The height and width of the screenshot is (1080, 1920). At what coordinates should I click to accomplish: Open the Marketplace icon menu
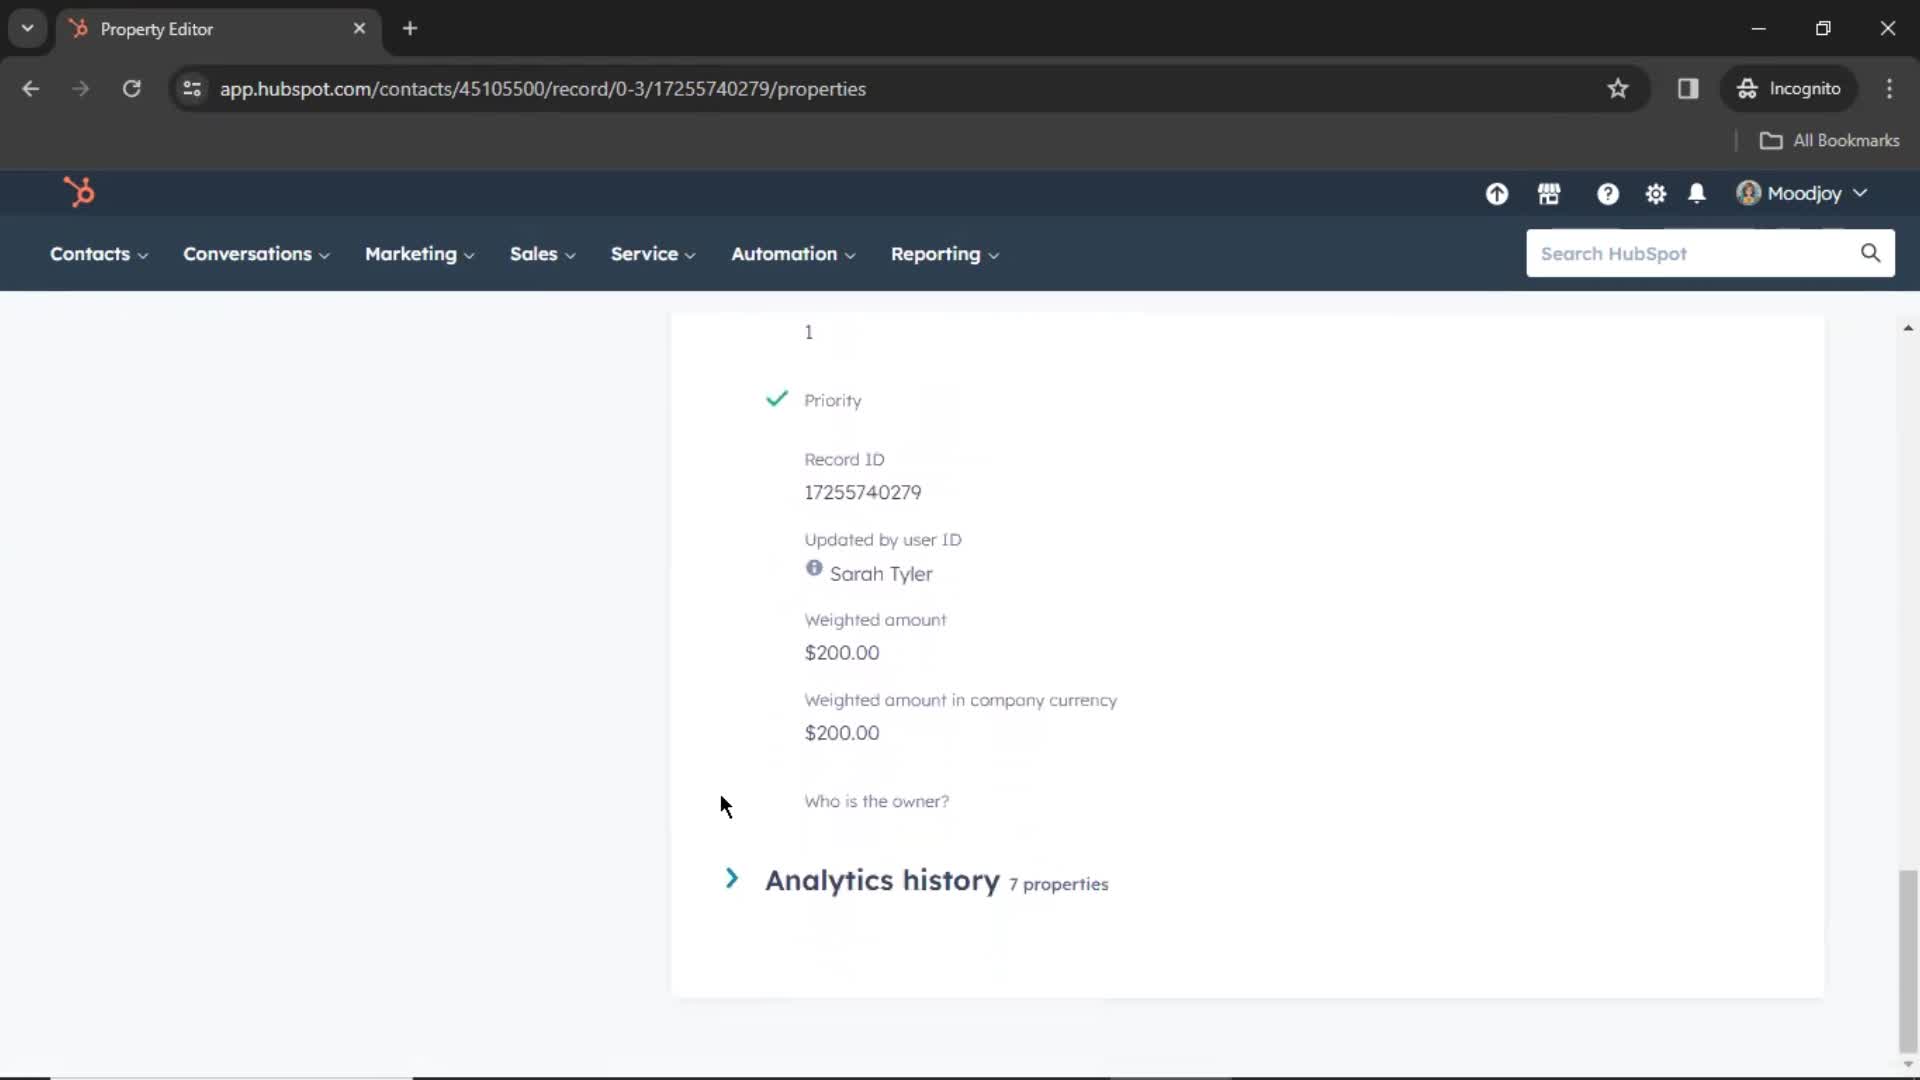pos(1549,194)
